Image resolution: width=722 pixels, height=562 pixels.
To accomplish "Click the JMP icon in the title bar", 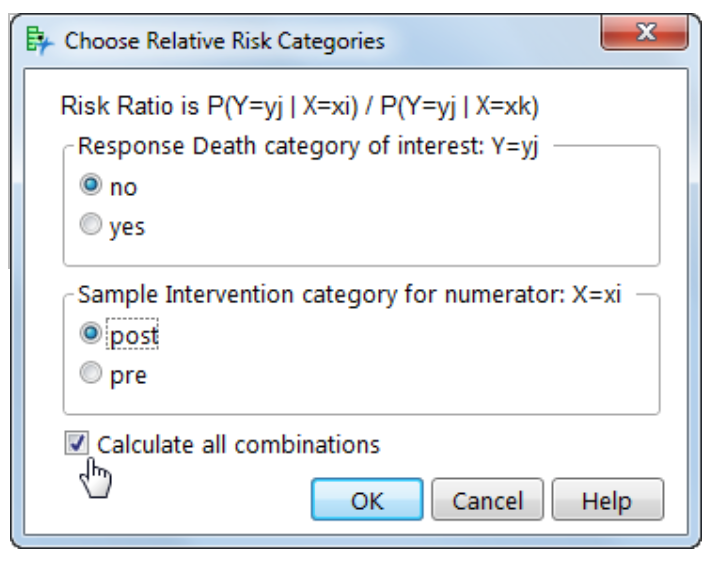I will point(40,41).
